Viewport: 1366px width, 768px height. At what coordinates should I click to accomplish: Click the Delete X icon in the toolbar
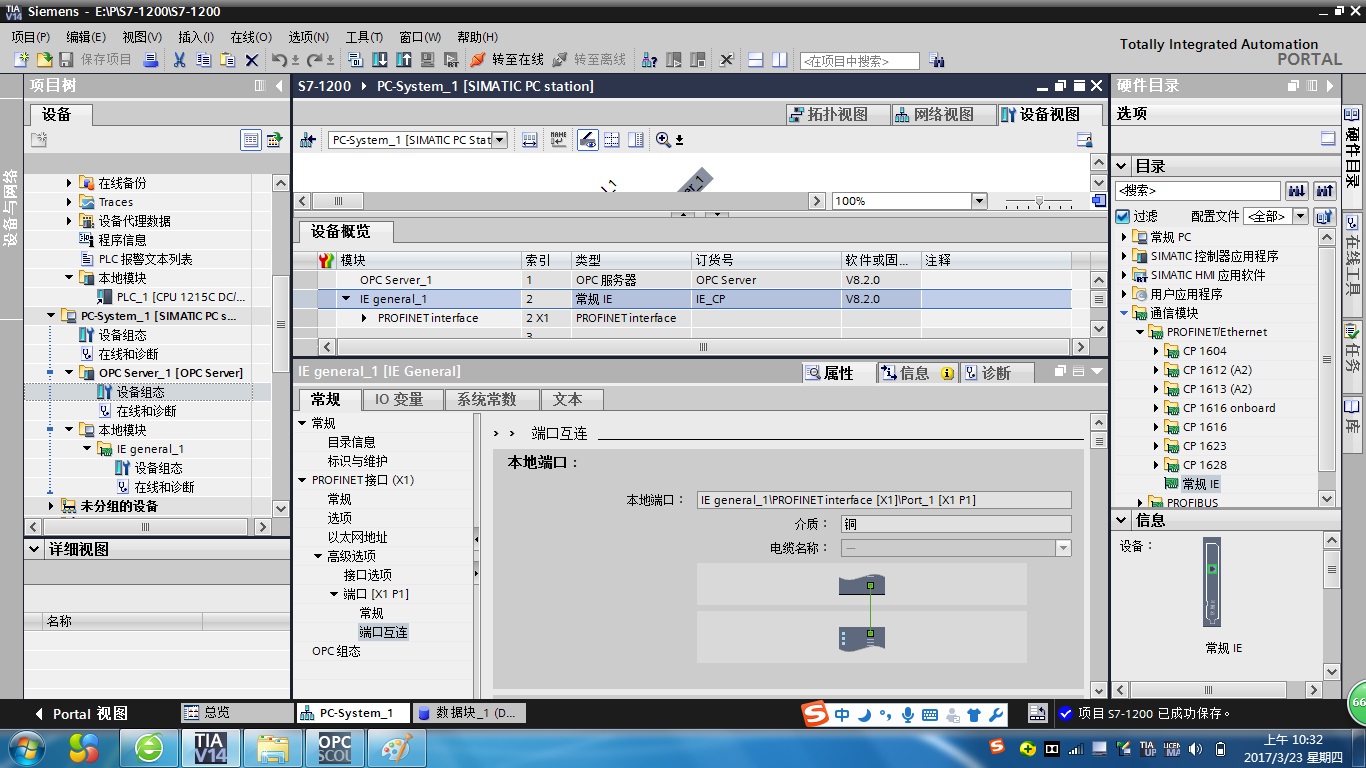pyautogui.click(x=252, y=60)
